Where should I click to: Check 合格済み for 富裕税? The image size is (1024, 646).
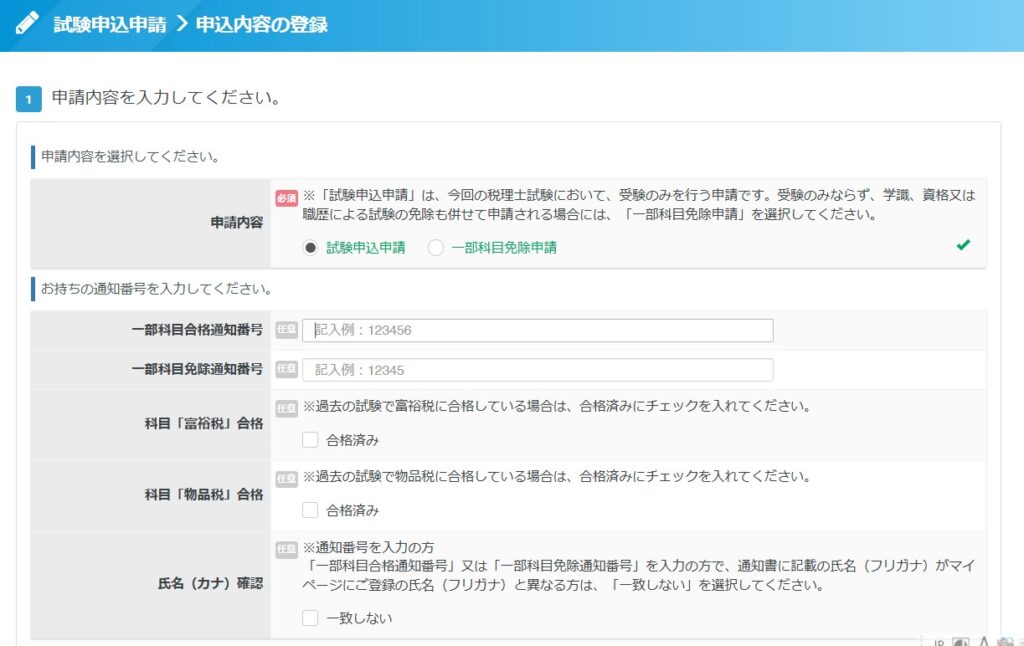[x=310, y=440]
